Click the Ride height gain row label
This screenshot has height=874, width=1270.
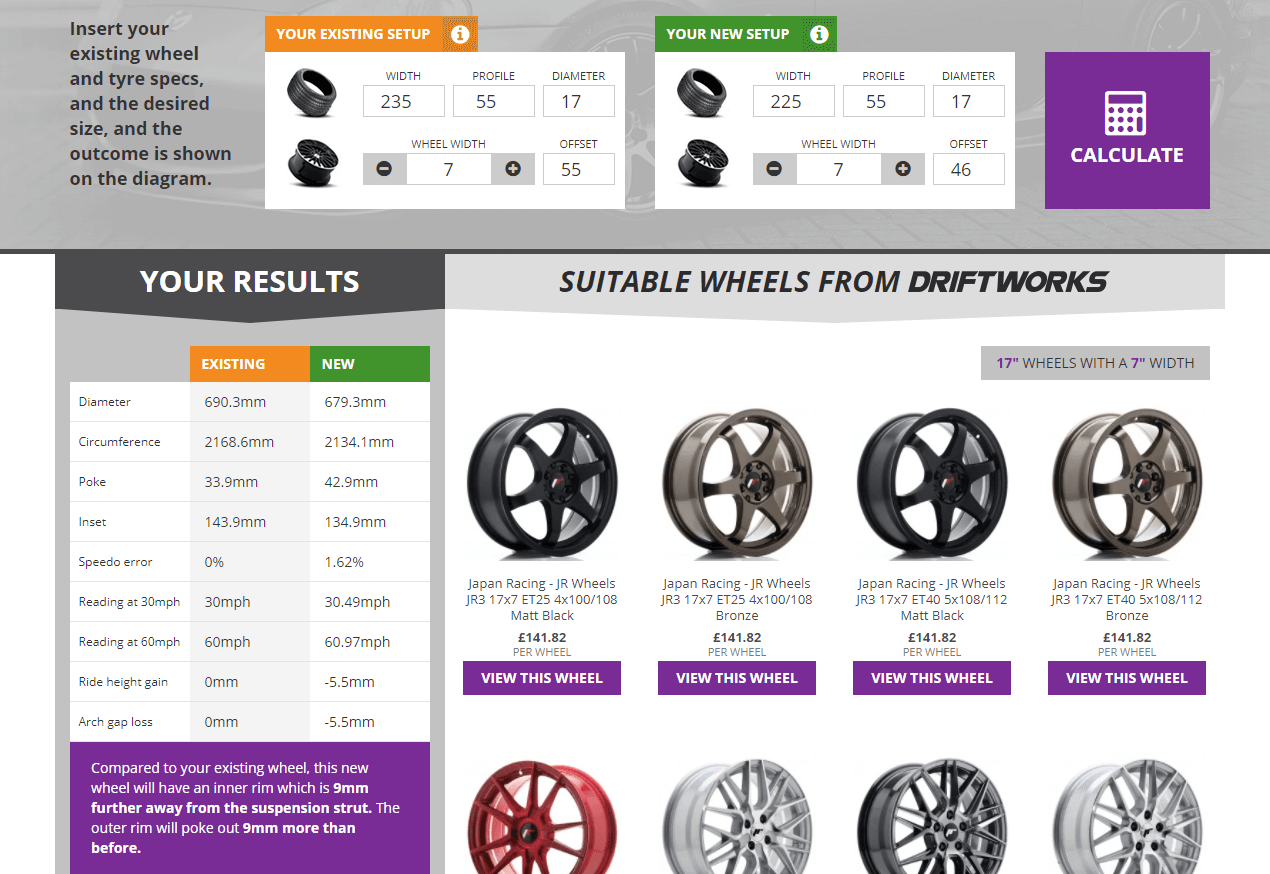click(x=123, y=682)
